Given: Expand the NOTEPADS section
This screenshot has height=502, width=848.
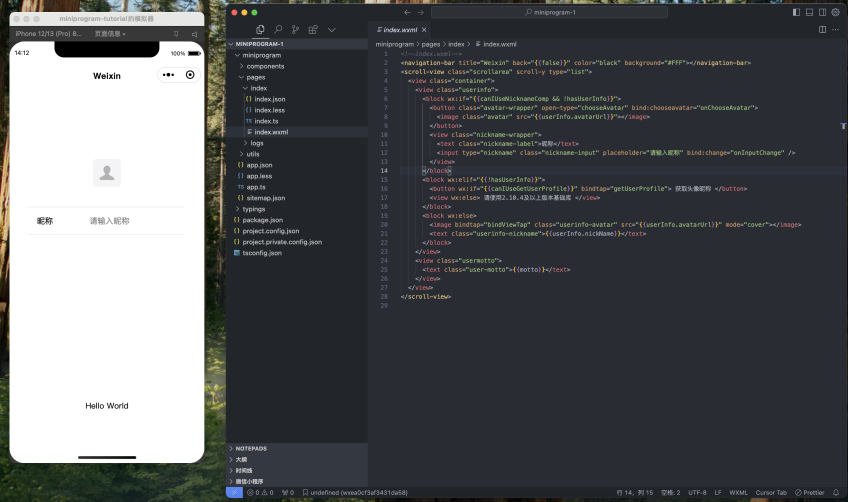Looking at the screenshot, I should [x=251, y=448].
